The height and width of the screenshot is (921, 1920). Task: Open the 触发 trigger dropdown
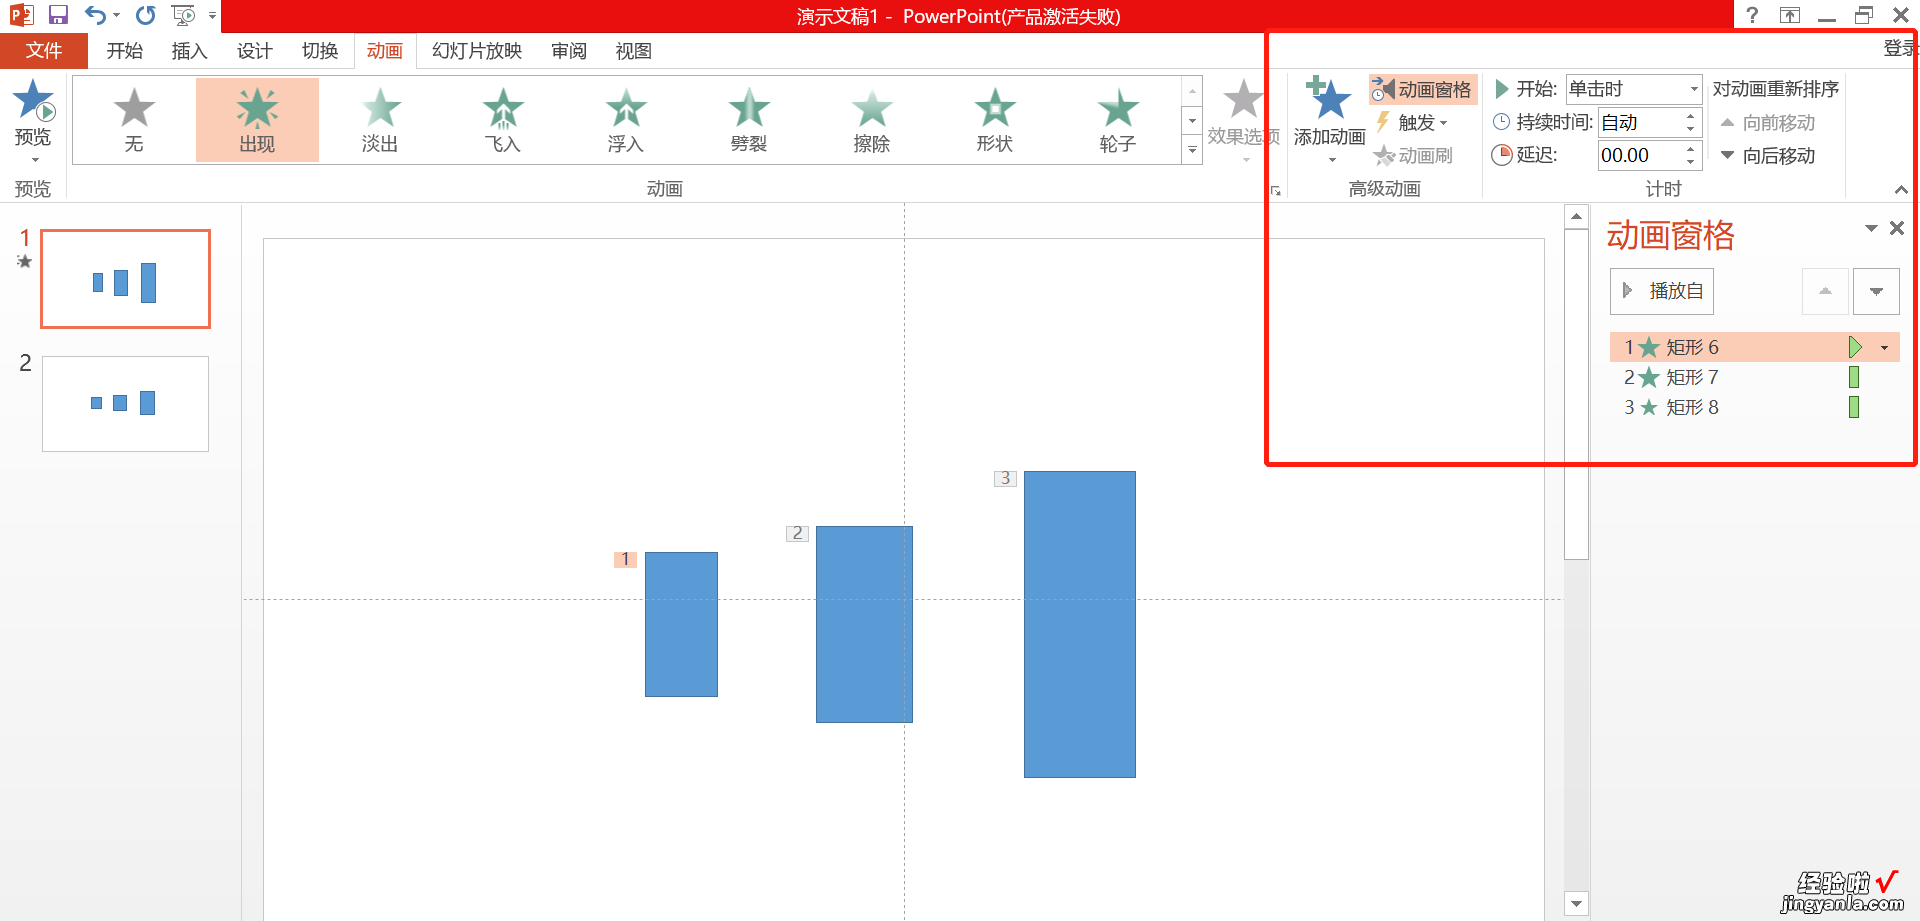click(1411, 122)
